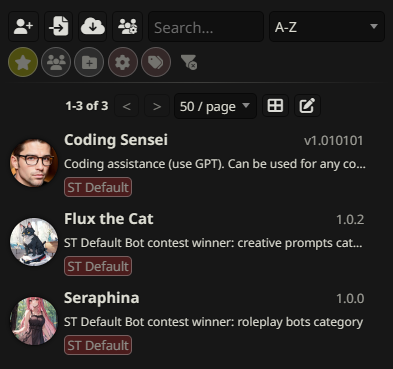Open manage tags gear icon
The width and height of the screenshot is (393, 369).
[x=123, y=62]
